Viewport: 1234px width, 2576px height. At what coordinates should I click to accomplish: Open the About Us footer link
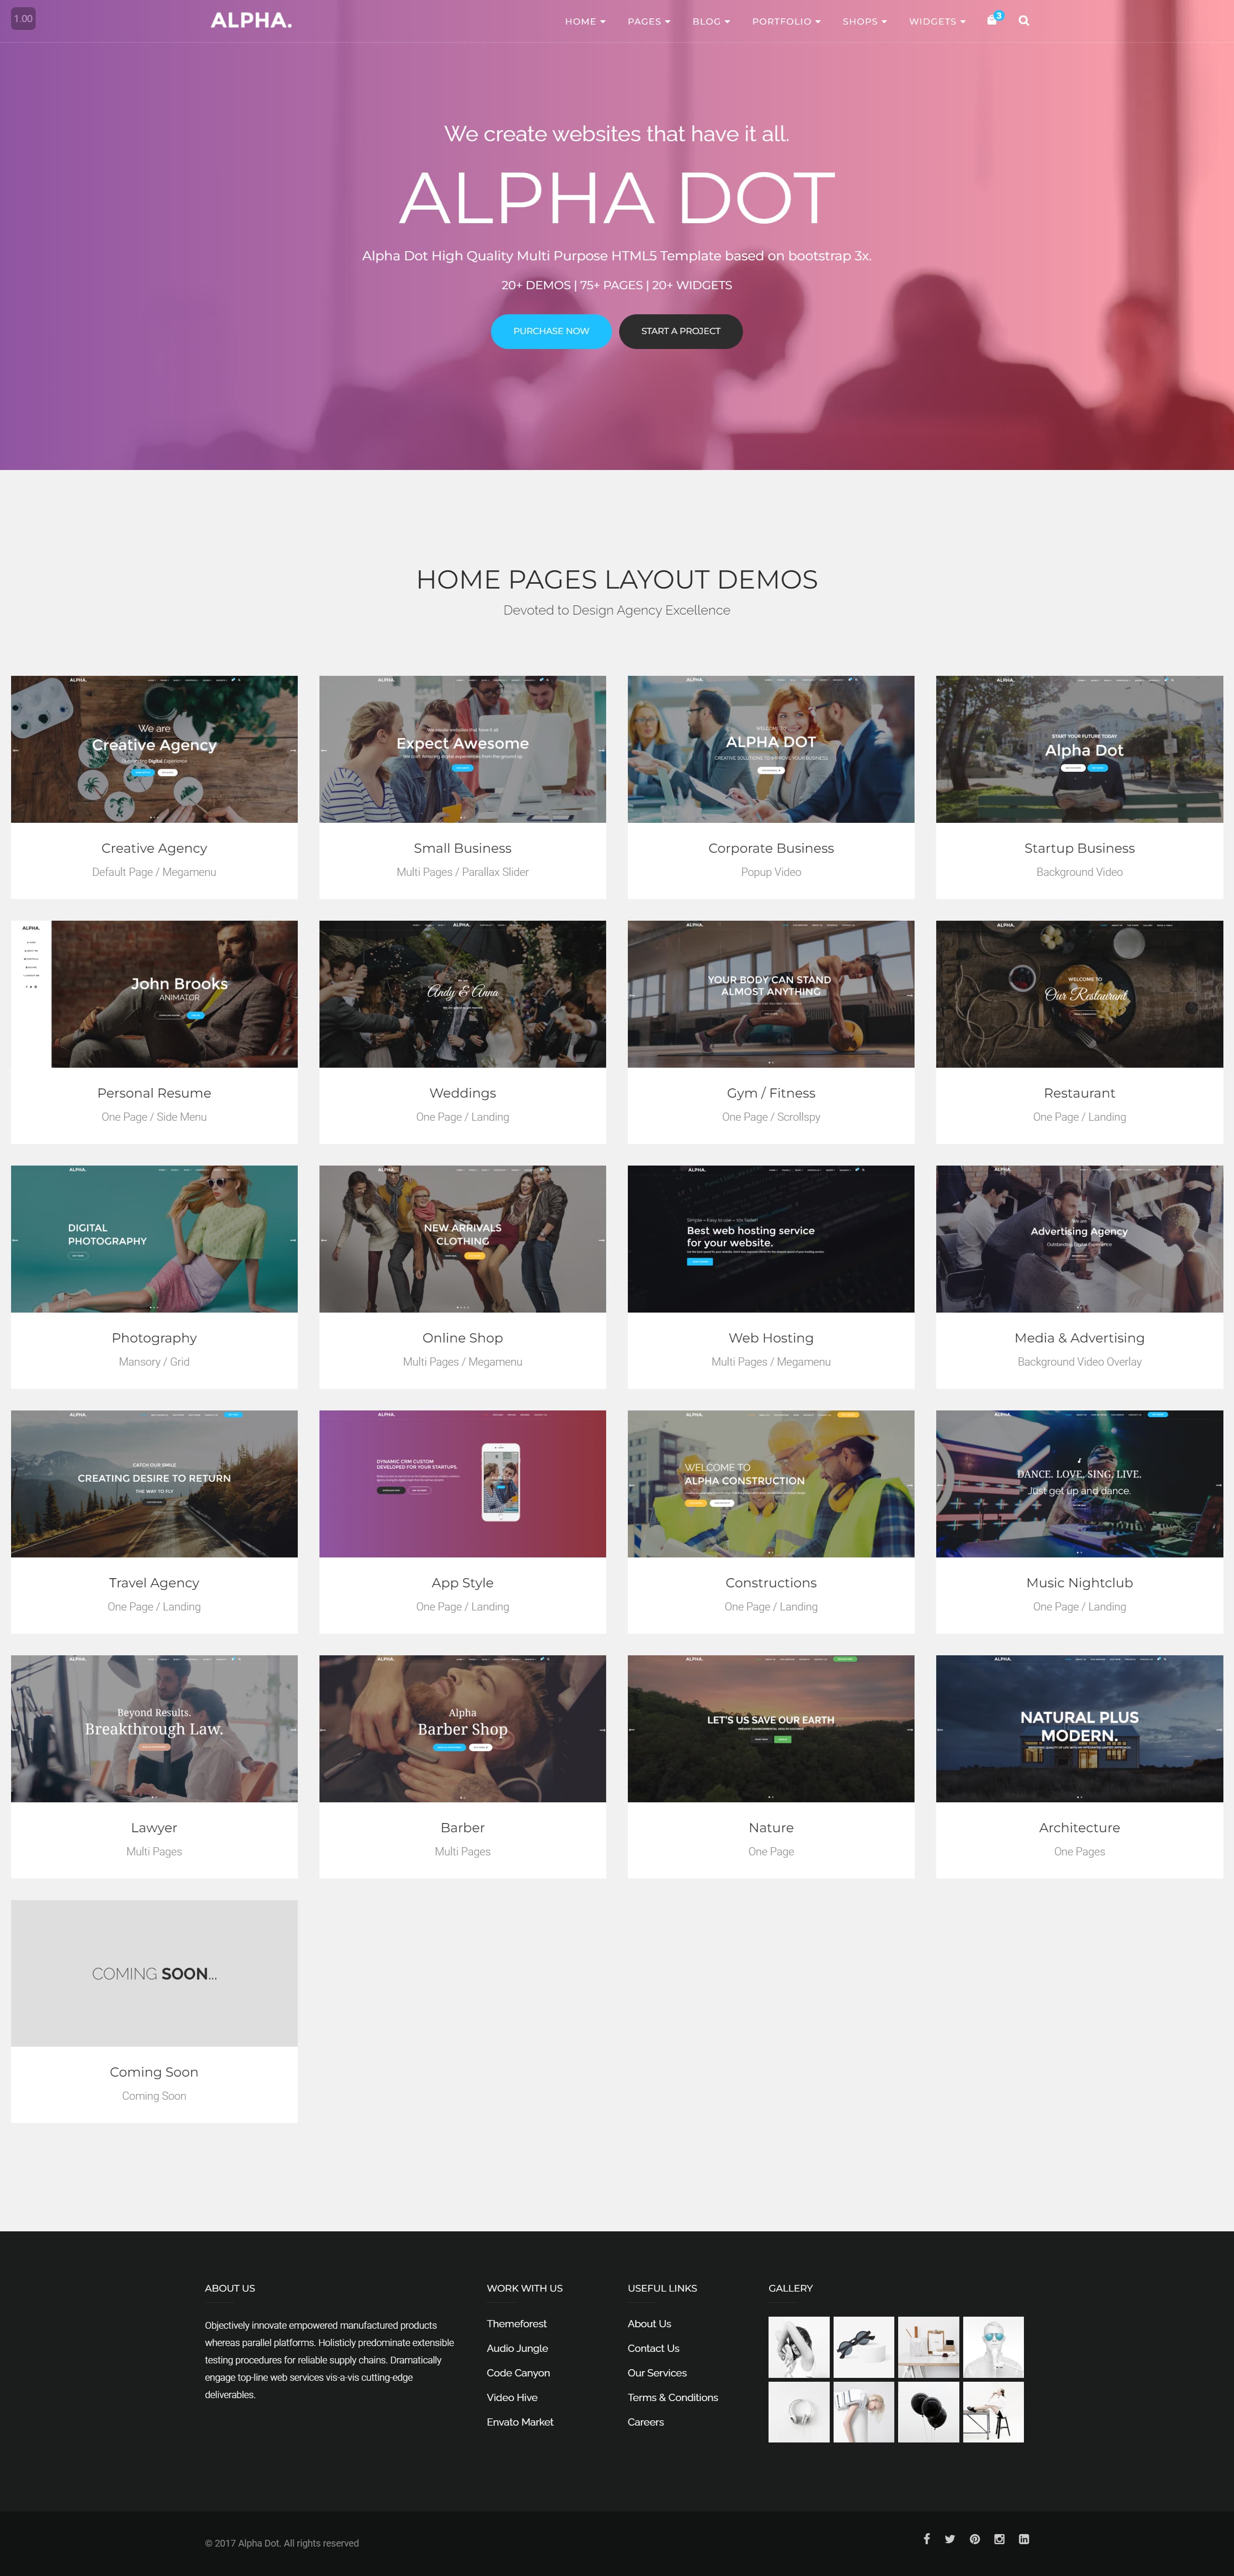(x=649, y=2323)
